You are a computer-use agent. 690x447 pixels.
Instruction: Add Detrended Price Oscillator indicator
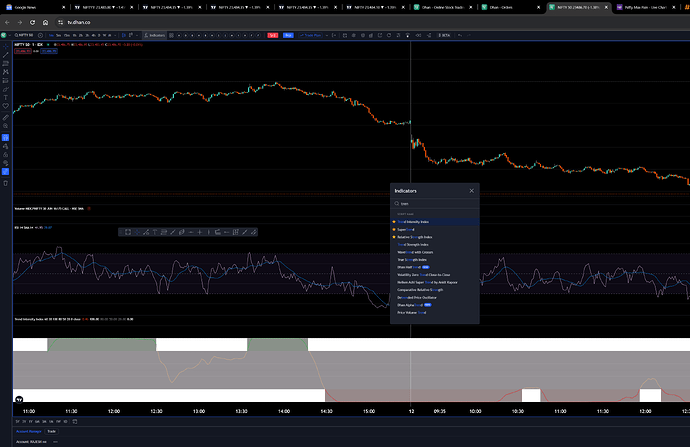[x=435, y=297]
